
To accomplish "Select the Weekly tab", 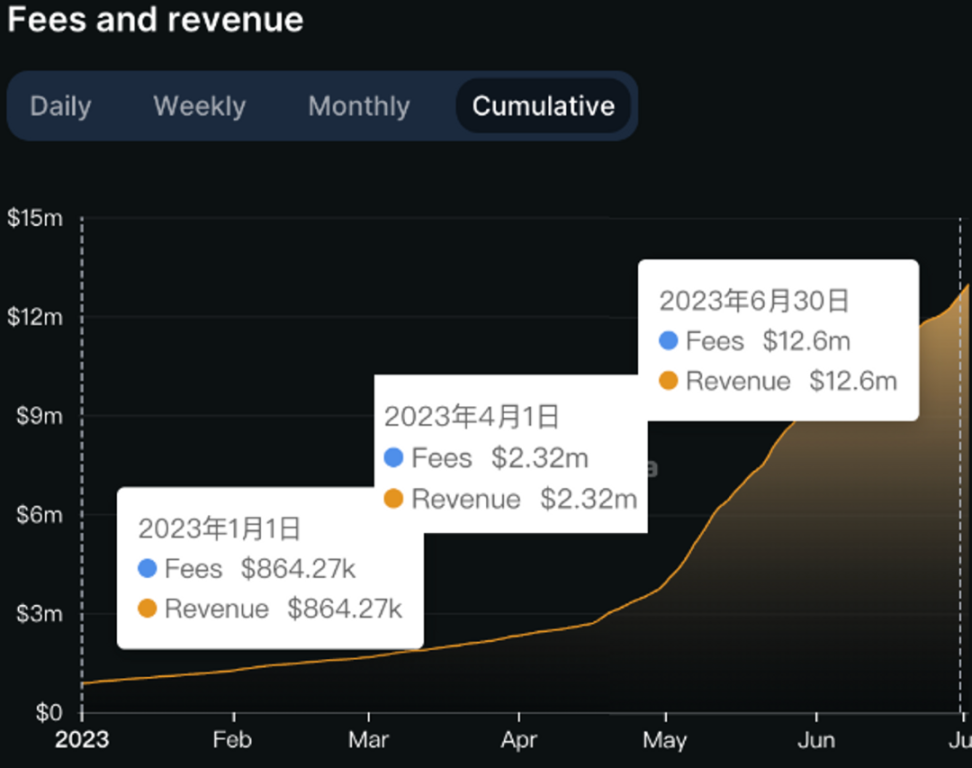I will (x=199, y=106).
